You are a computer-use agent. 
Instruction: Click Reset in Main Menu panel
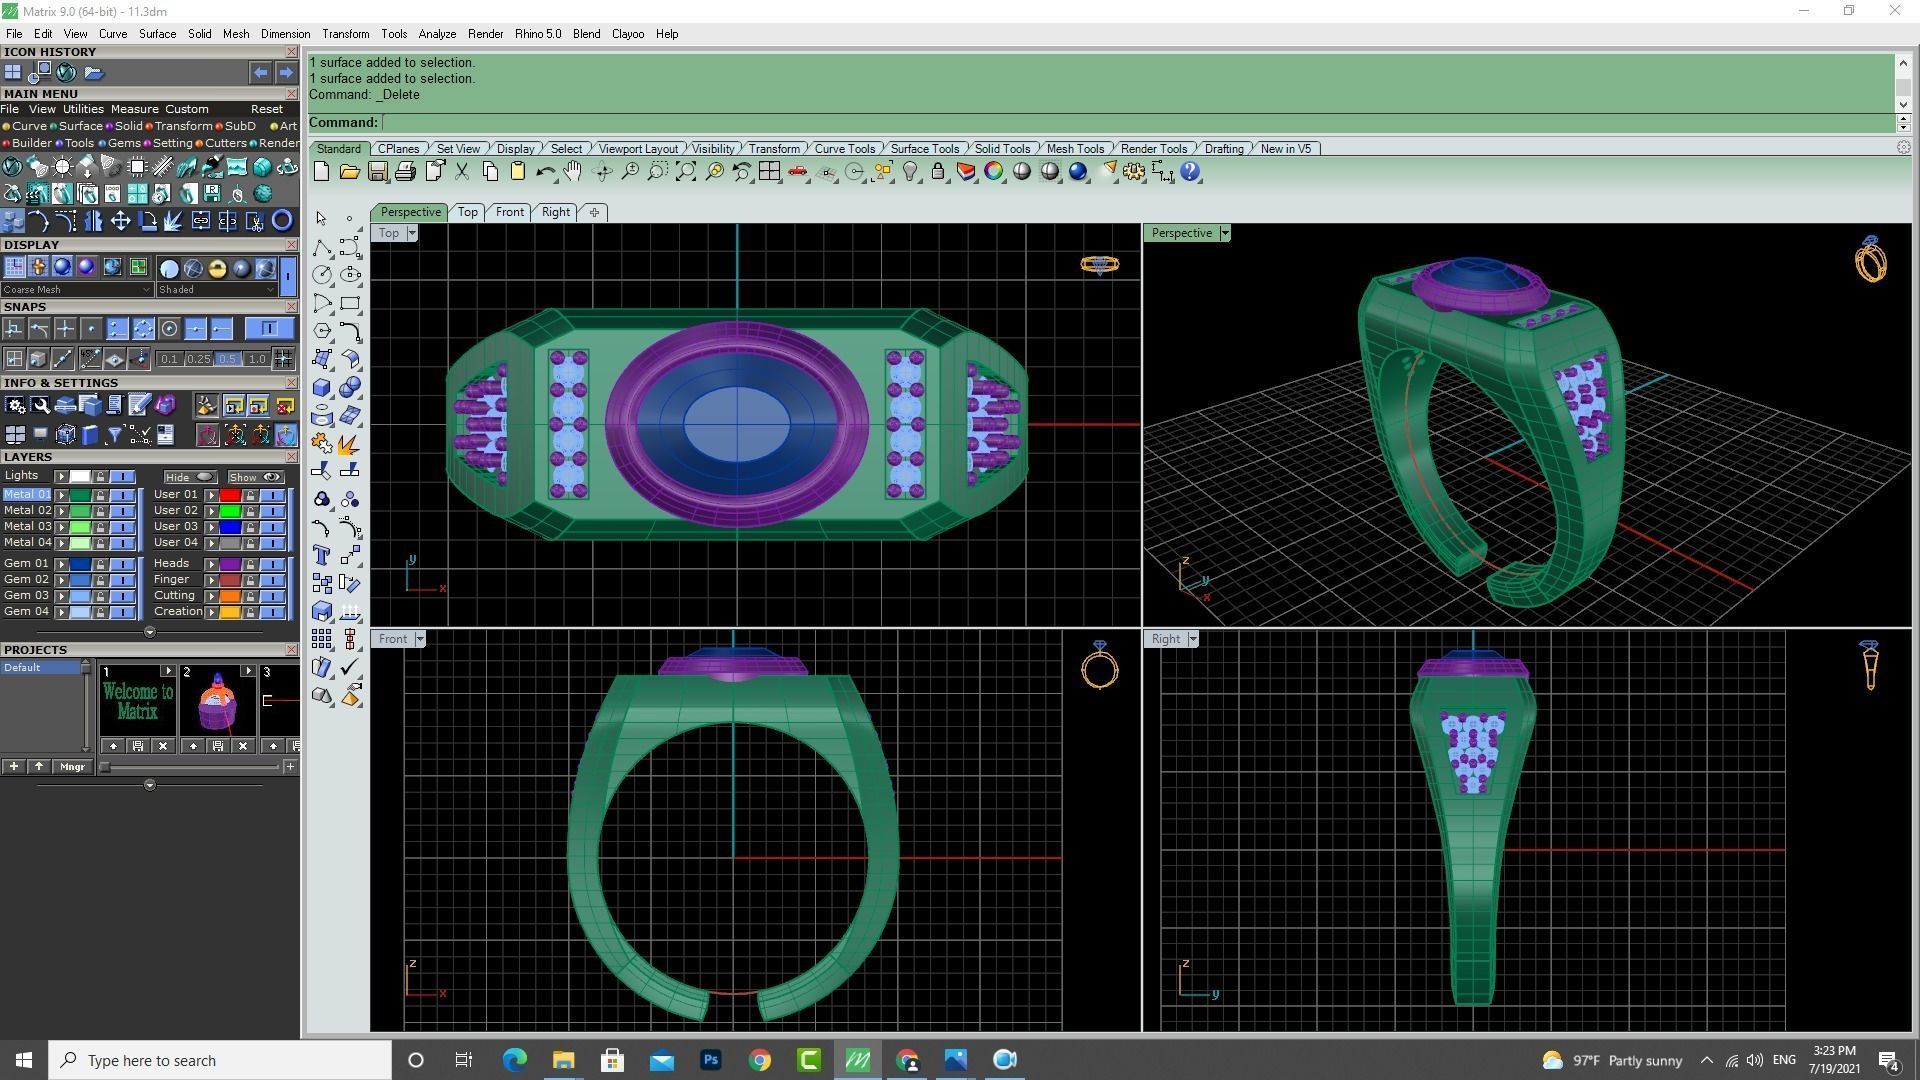point(266,109)
